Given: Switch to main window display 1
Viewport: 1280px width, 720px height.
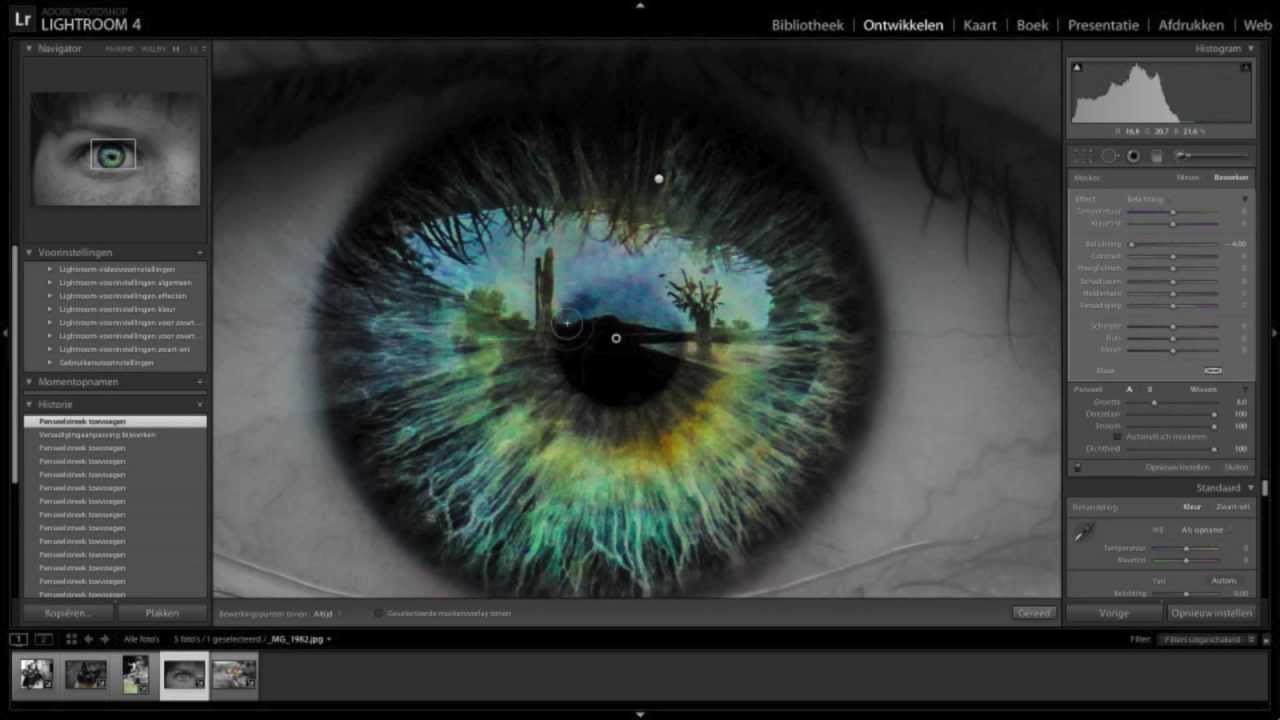Looking at the screenshot, I should (19, 638).
